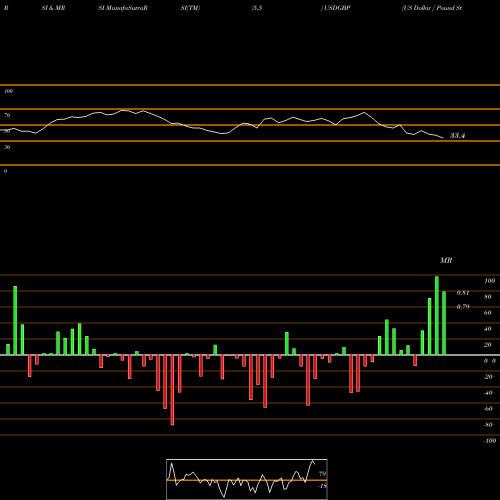Click the end of the RSI line

click(443, 138)
